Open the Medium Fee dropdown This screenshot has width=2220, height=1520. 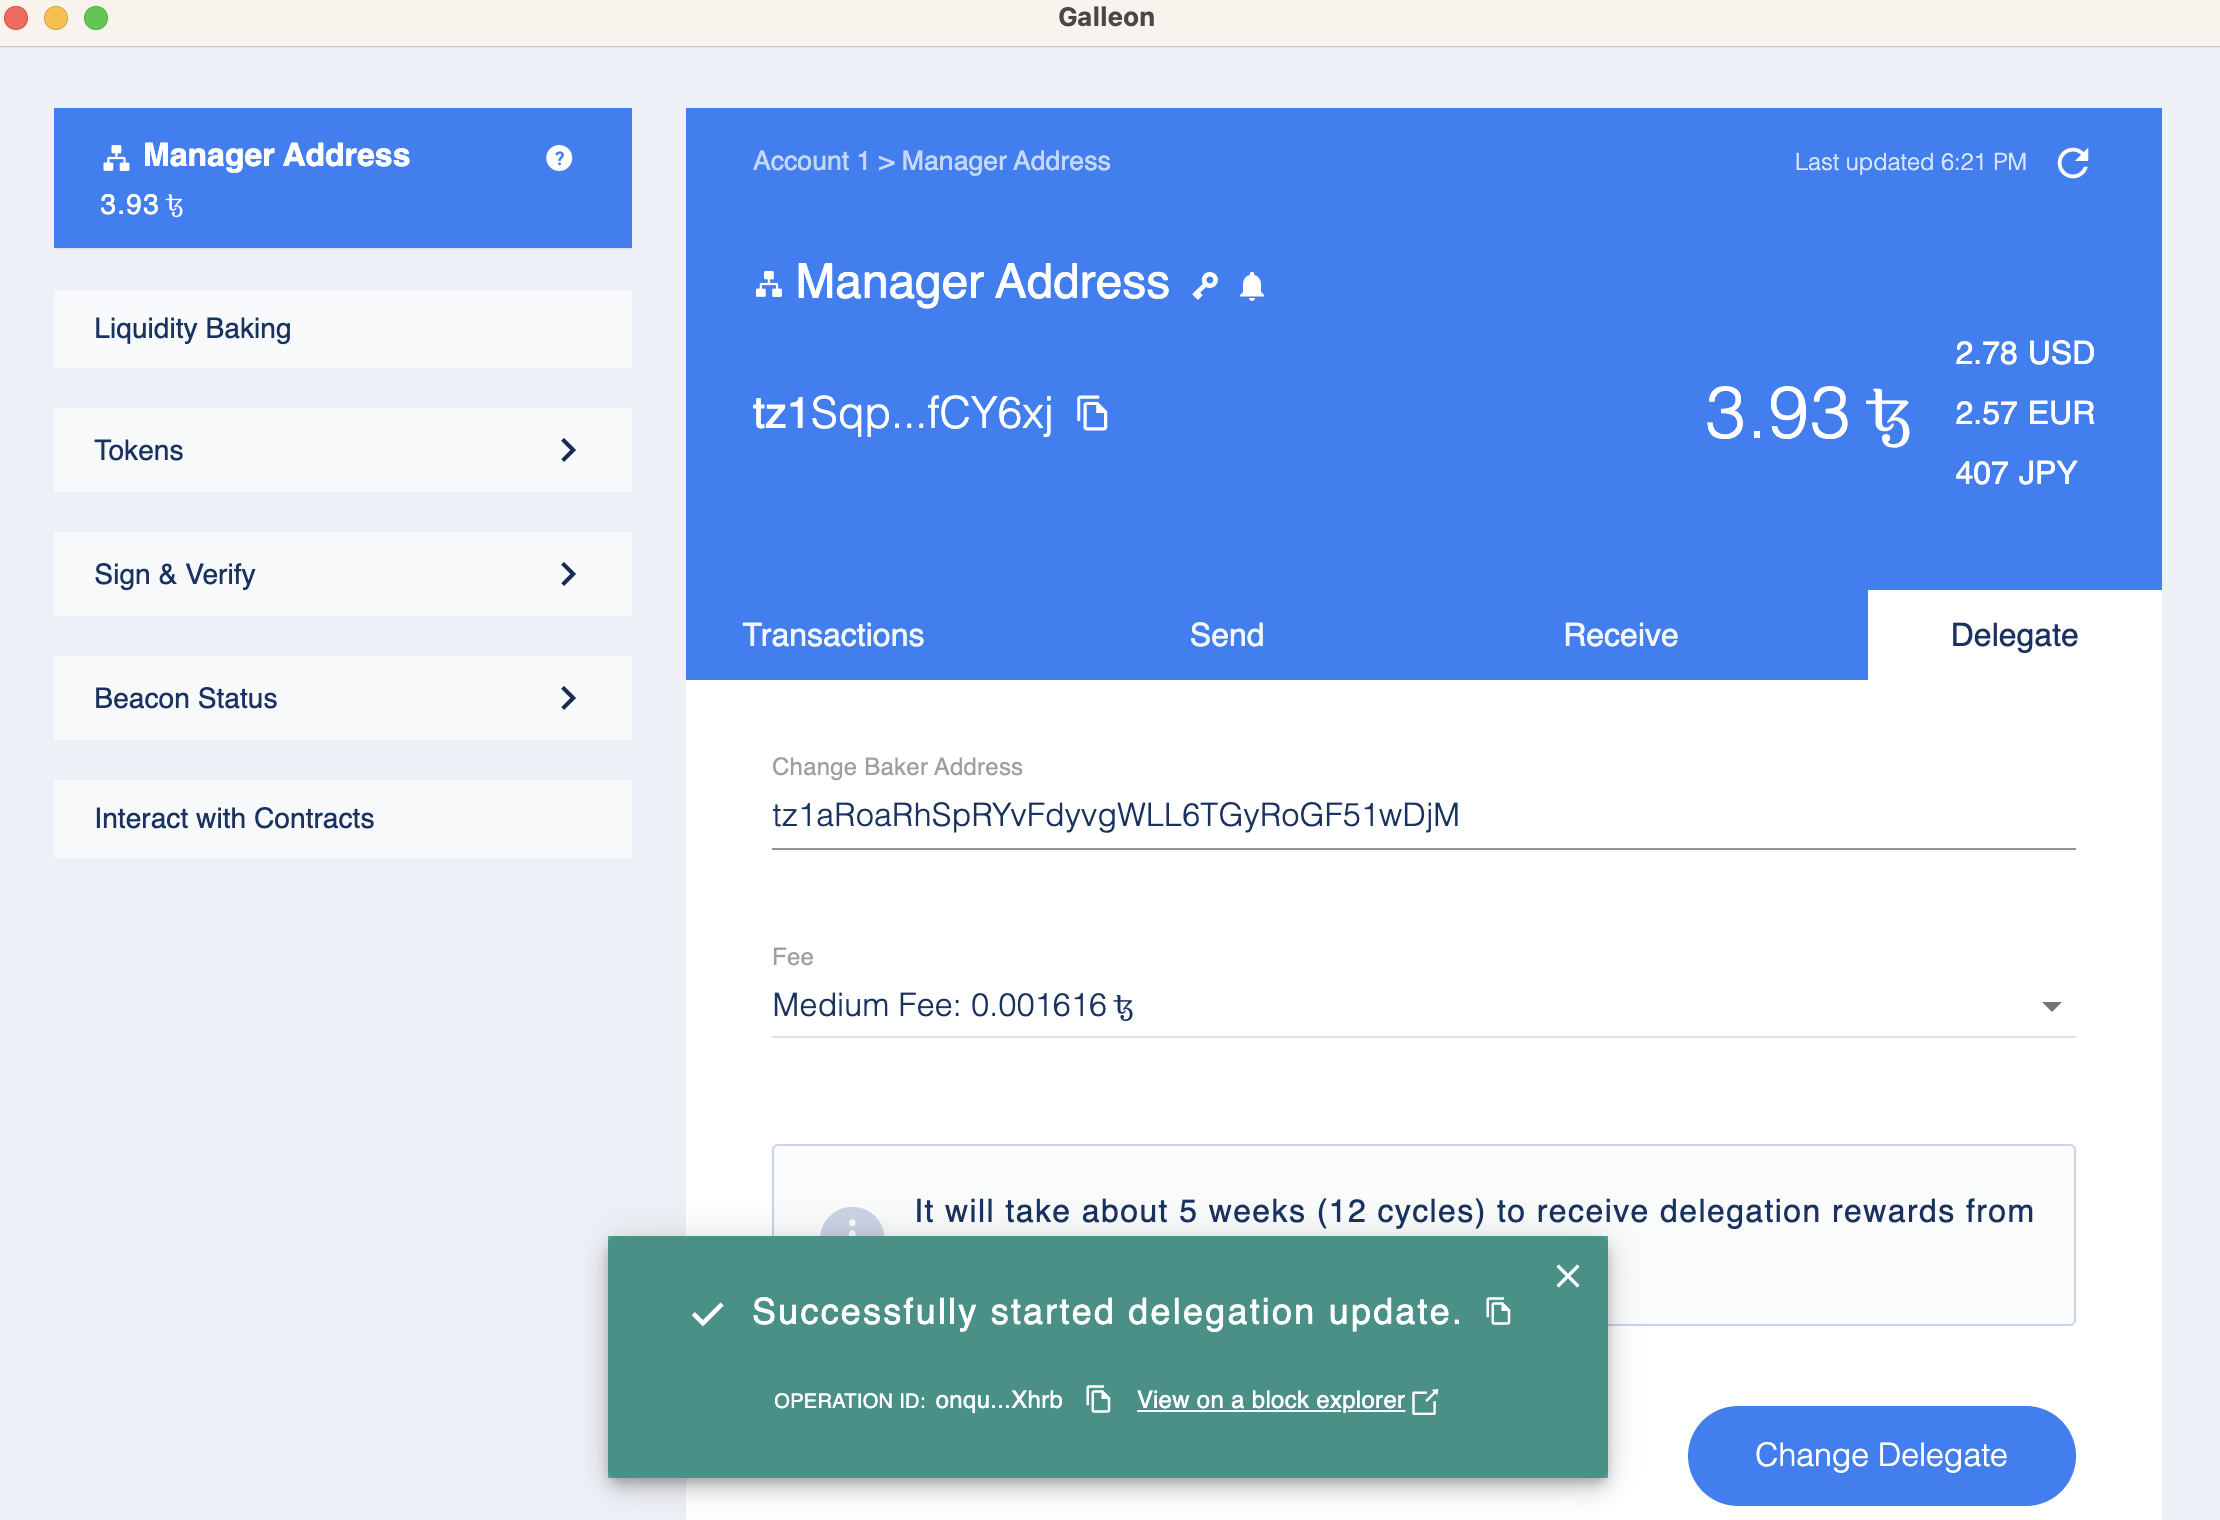pos(1423,1005)
